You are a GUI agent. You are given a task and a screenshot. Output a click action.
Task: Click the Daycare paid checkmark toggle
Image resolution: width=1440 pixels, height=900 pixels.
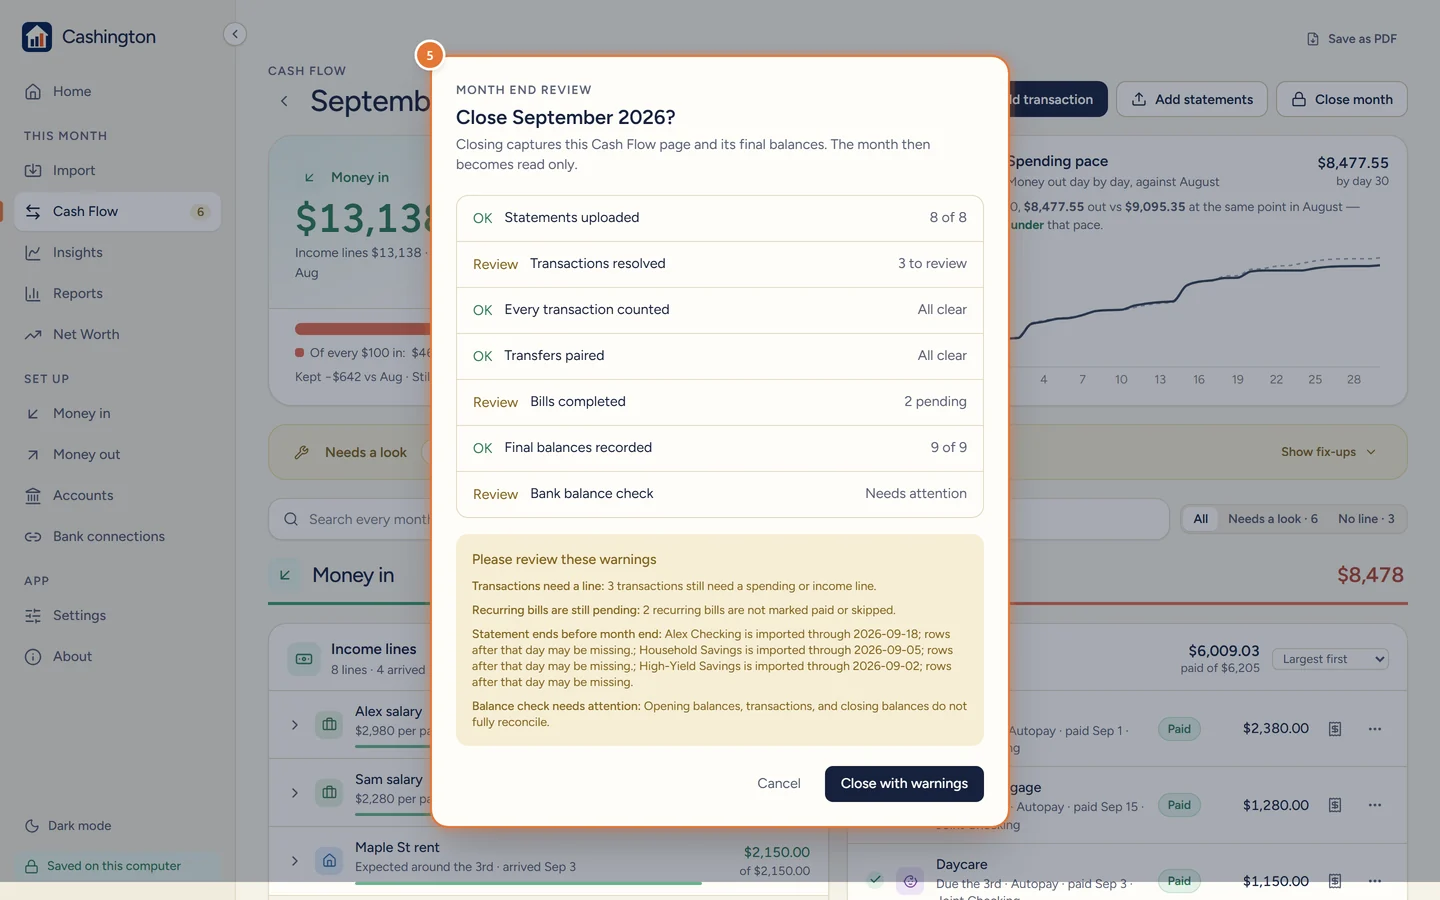[875, 880]
